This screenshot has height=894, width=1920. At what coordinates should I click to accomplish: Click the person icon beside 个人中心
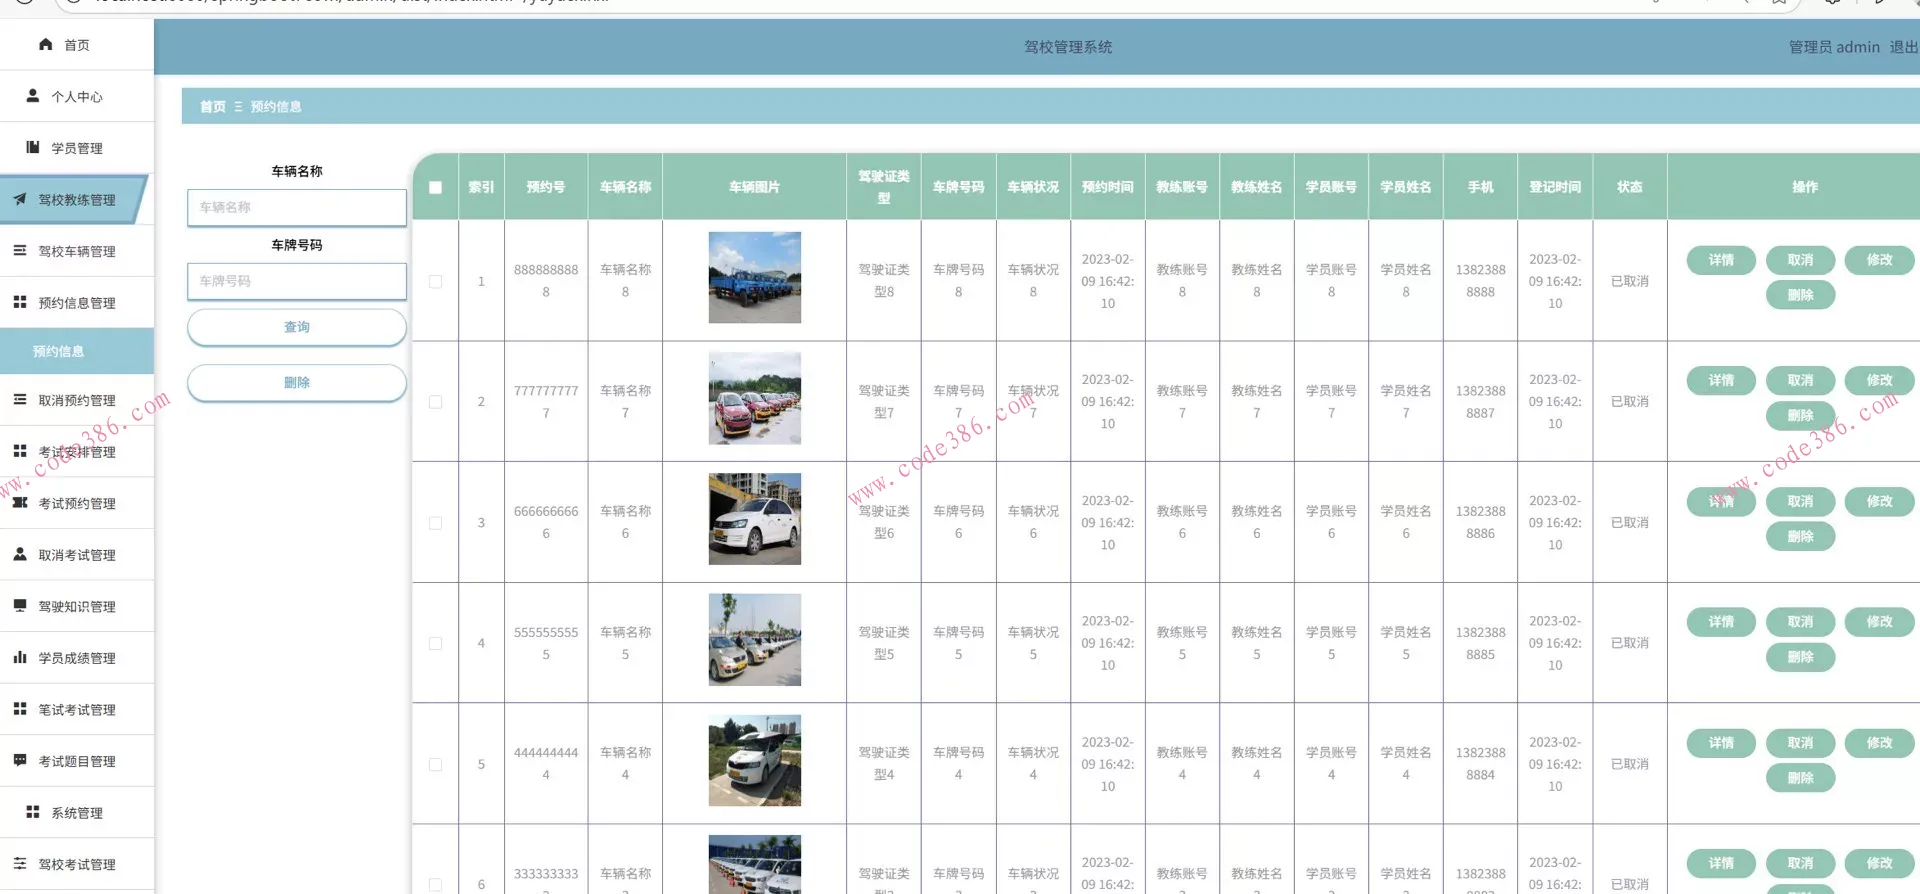point(33,96)
